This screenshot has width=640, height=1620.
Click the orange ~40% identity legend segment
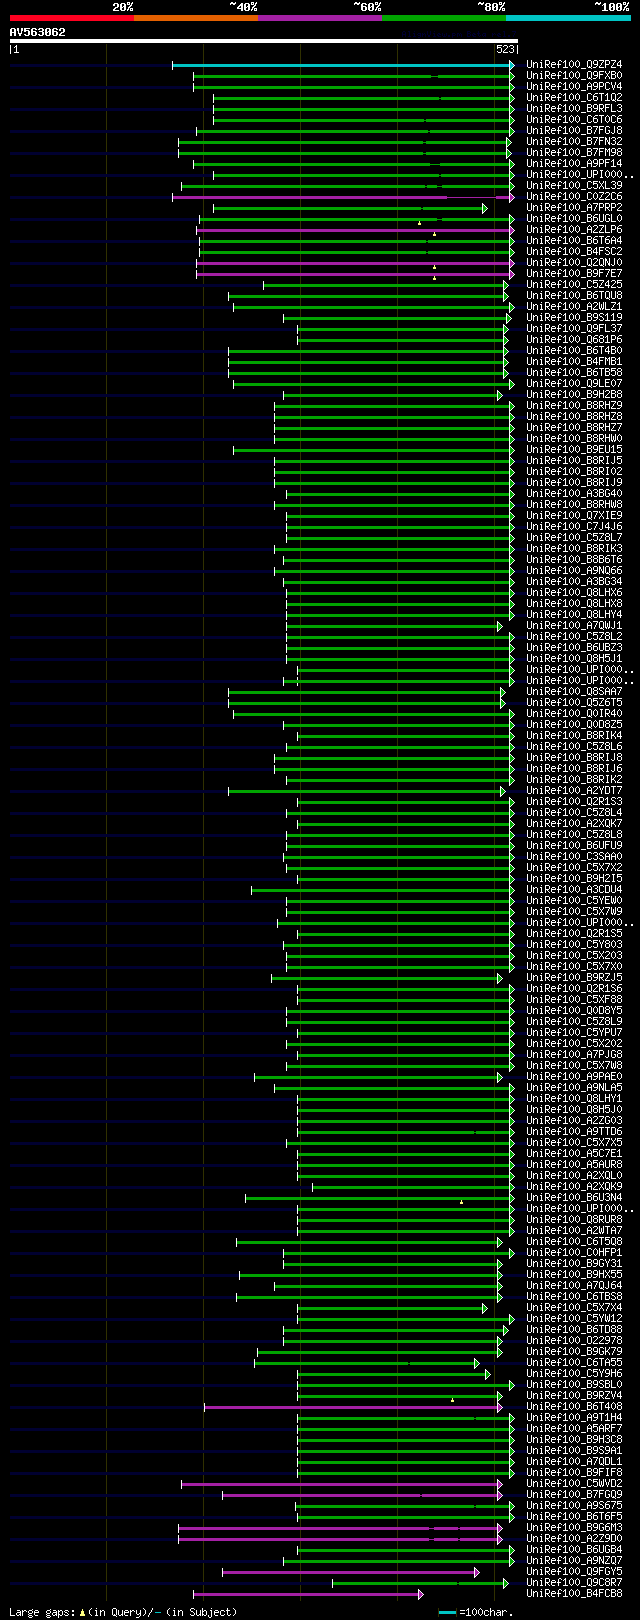coord(196,18)
